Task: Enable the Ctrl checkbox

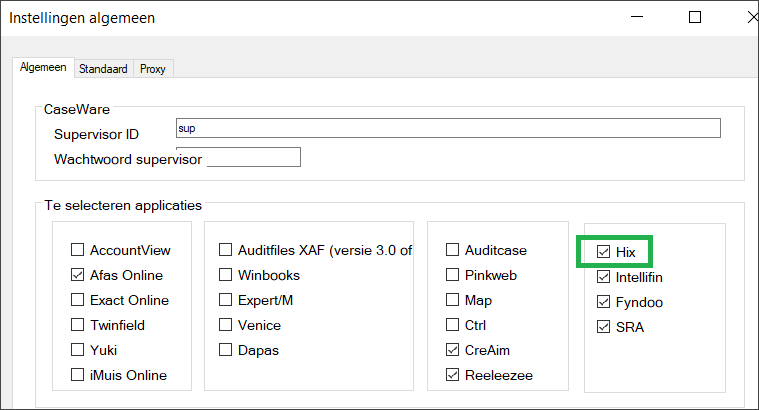Action: pyautogui.click(x=453, y=325)
